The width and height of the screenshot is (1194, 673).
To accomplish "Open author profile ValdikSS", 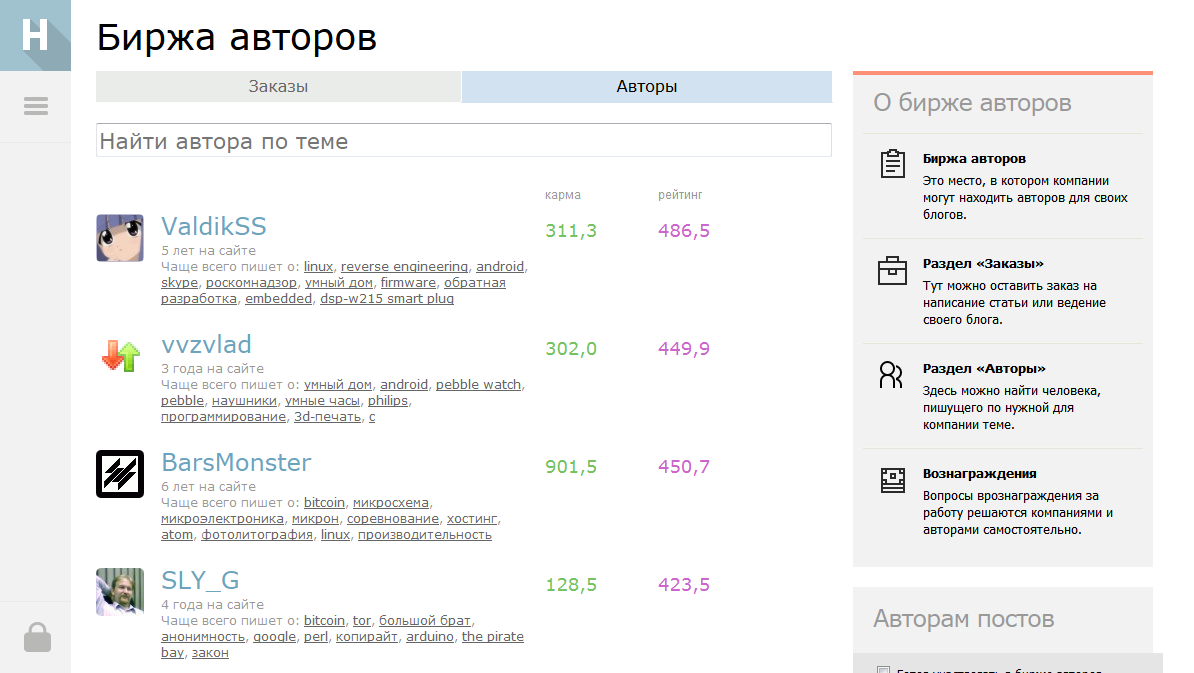I will pyautogui.click(x=213, y=227).
